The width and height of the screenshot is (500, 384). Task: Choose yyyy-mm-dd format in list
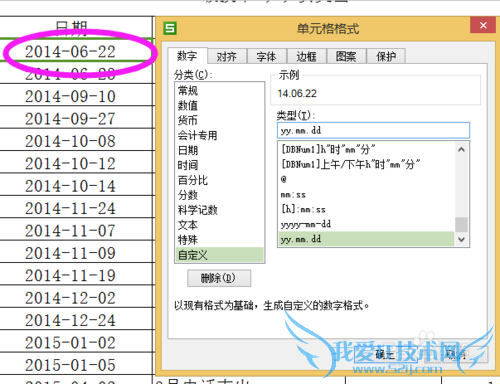(x=366, y=224)
